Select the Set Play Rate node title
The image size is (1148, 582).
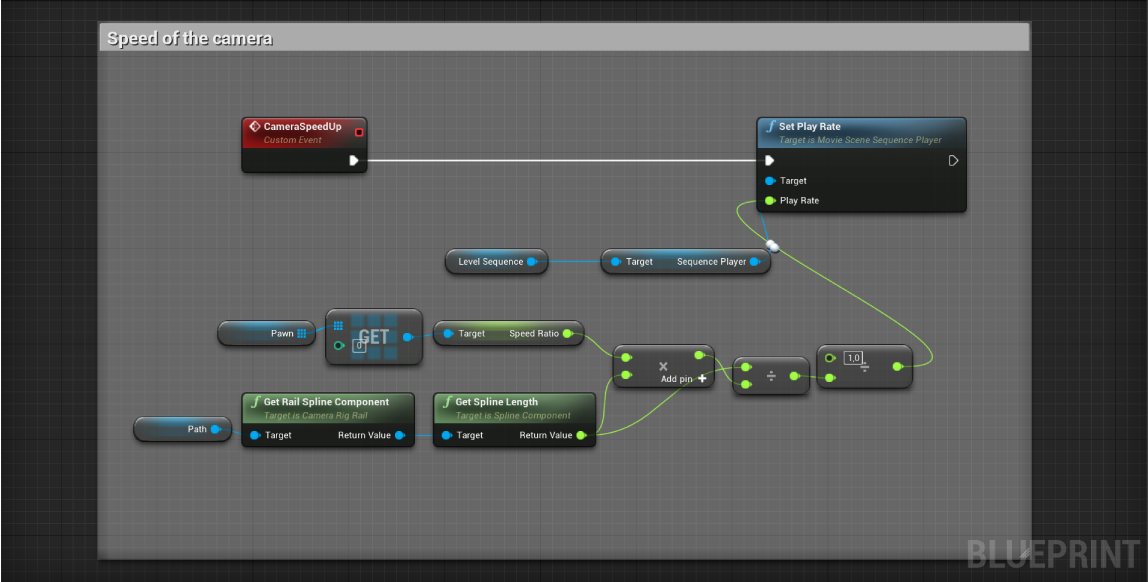coord(810,127)
